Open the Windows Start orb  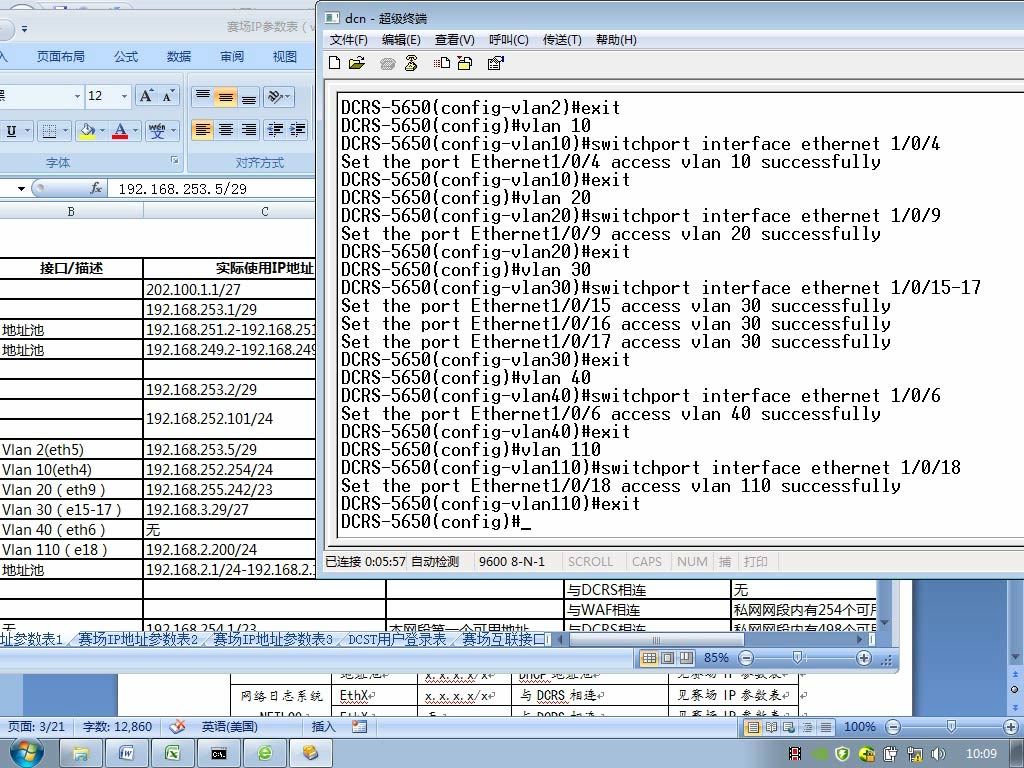pyautogui.click(x=27, y=753)
